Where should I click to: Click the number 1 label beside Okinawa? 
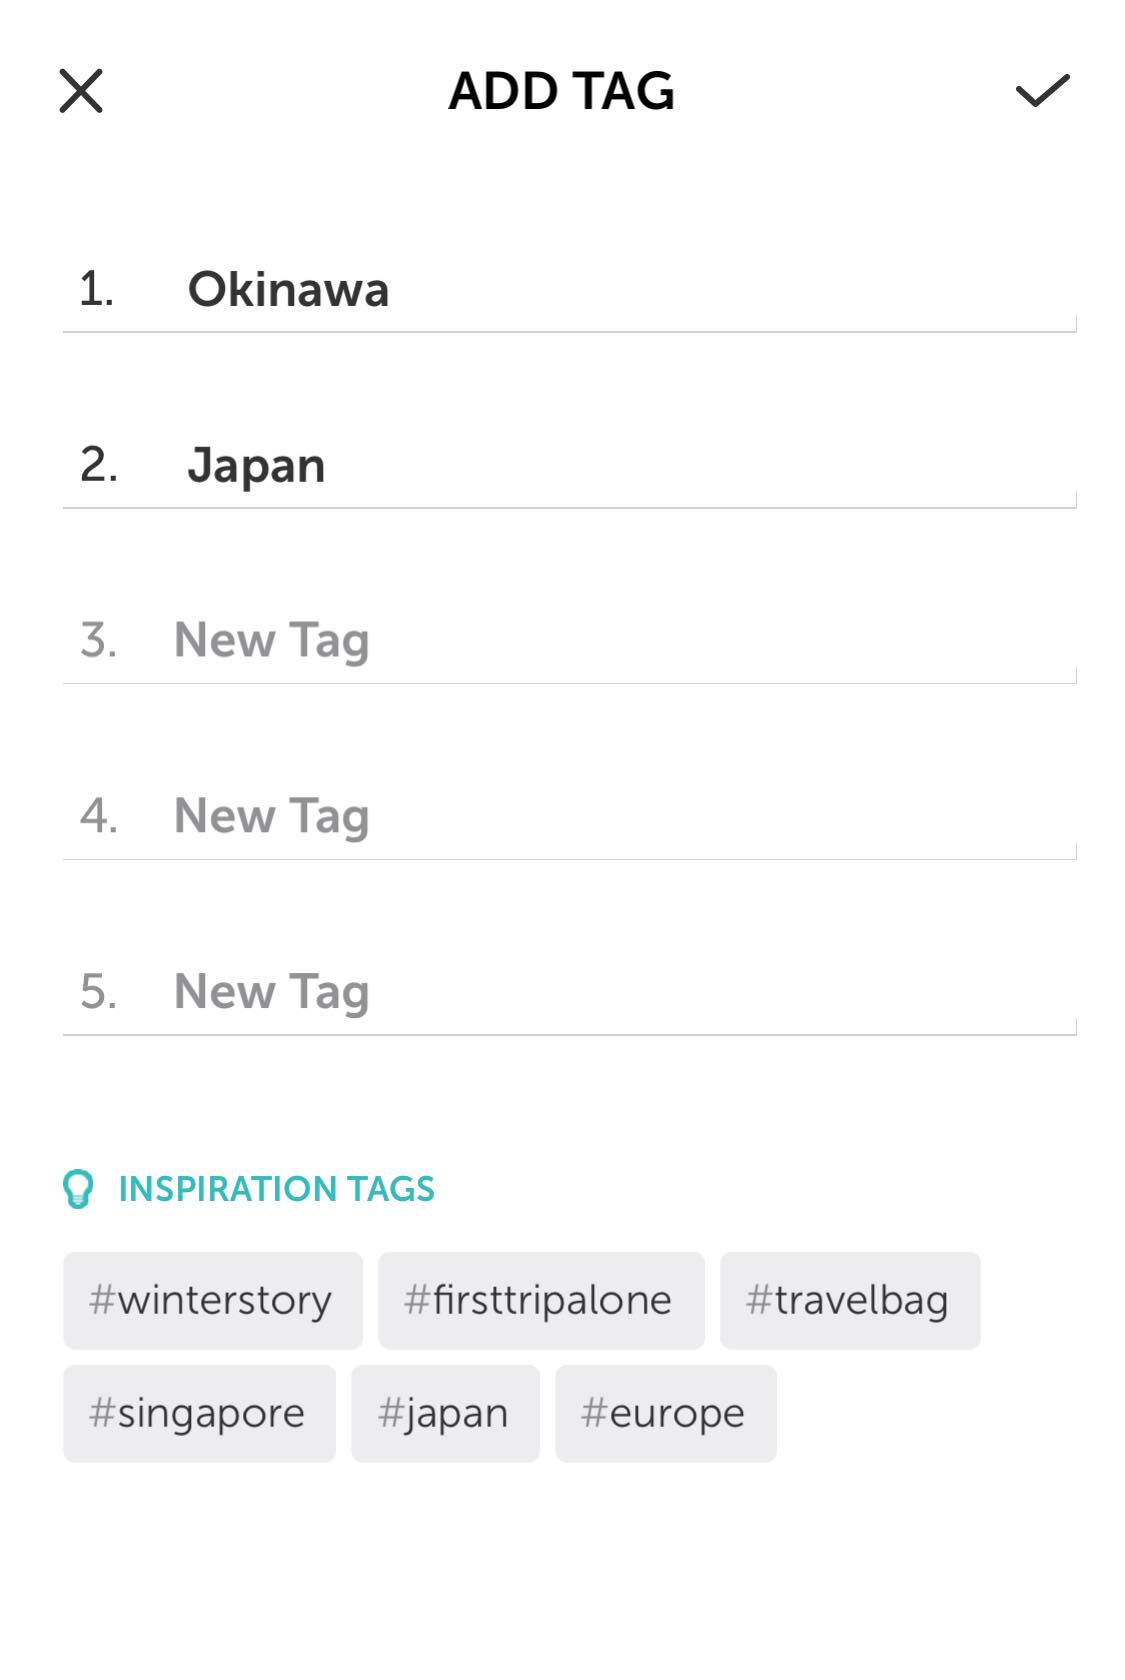(x=97, y=290)
